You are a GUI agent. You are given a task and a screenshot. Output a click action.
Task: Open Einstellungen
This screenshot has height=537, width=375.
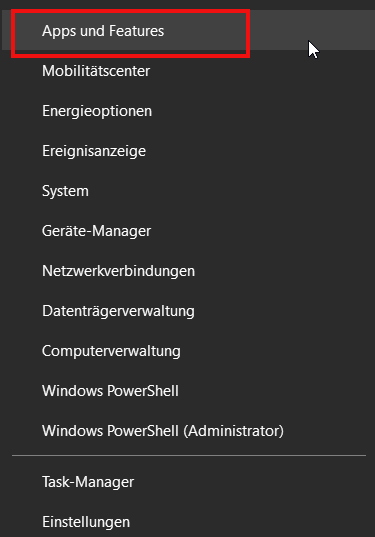click(188, 522)
